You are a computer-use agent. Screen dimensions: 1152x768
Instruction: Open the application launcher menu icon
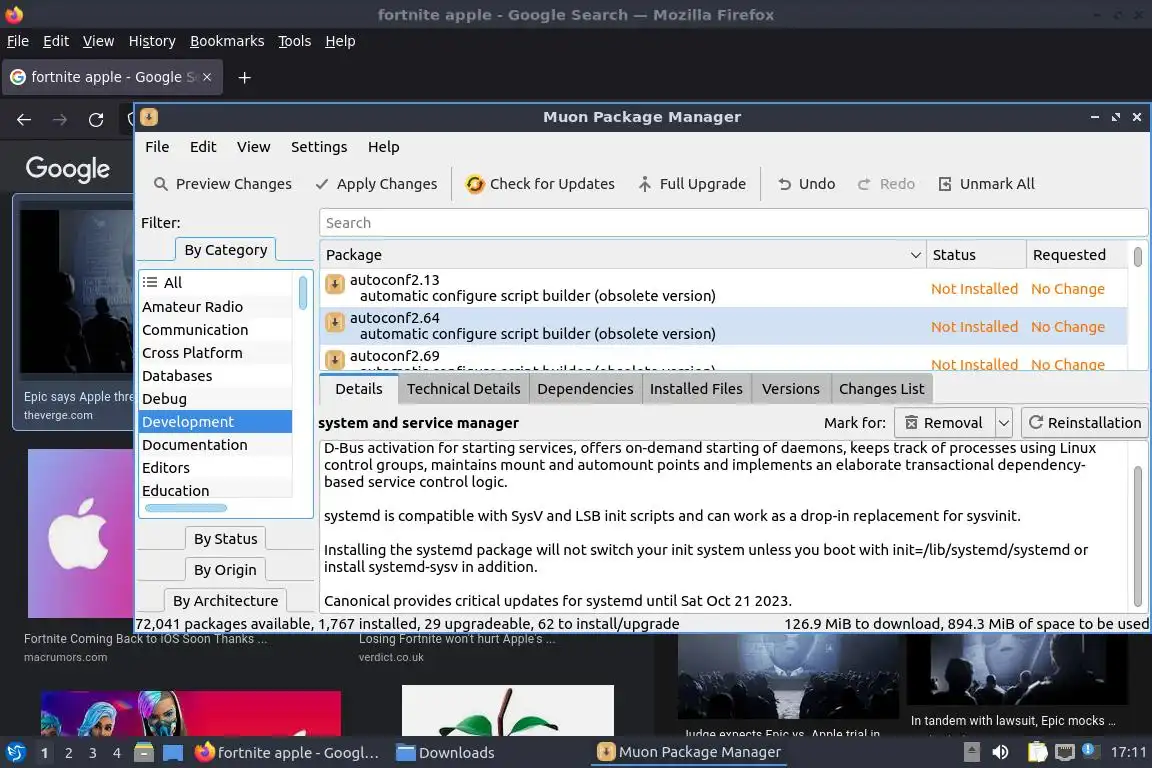tap(15, 752)
